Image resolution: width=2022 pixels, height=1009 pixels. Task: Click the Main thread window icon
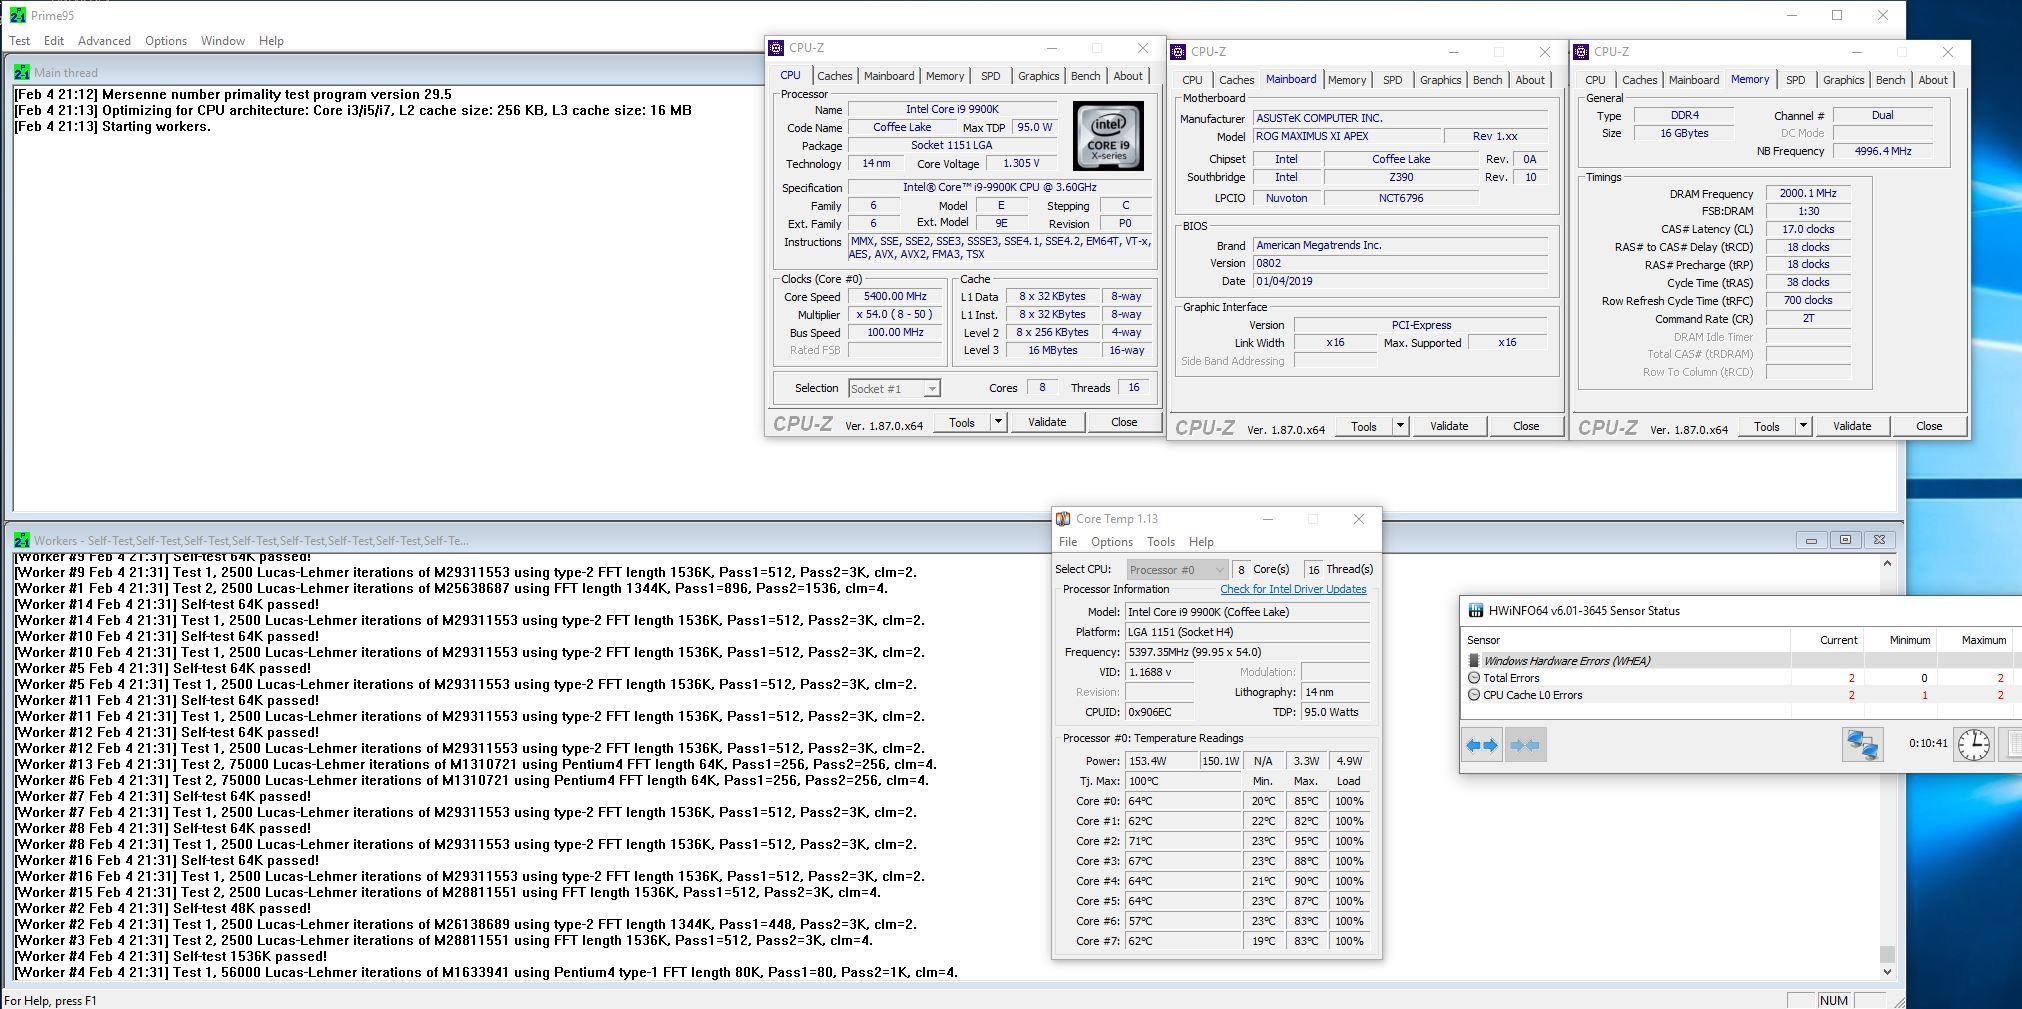click(21, 72)
